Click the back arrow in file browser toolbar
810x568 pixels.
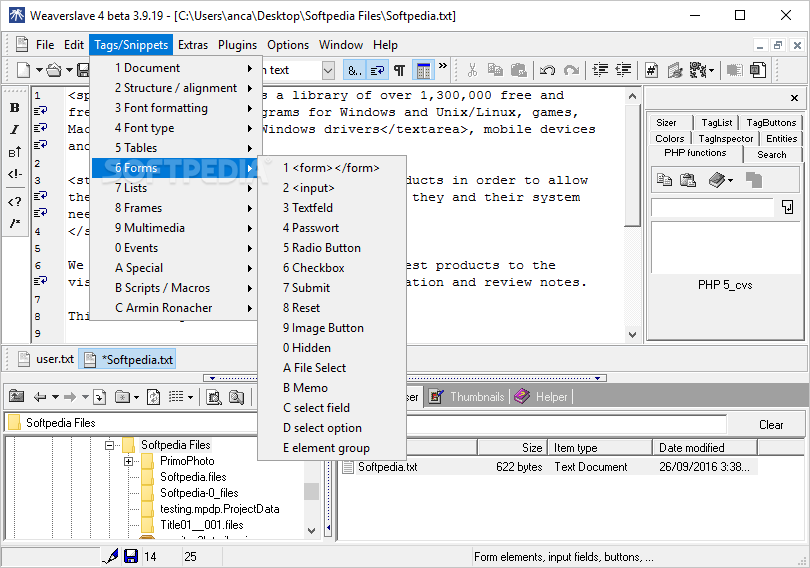click(x=39, y=397)
